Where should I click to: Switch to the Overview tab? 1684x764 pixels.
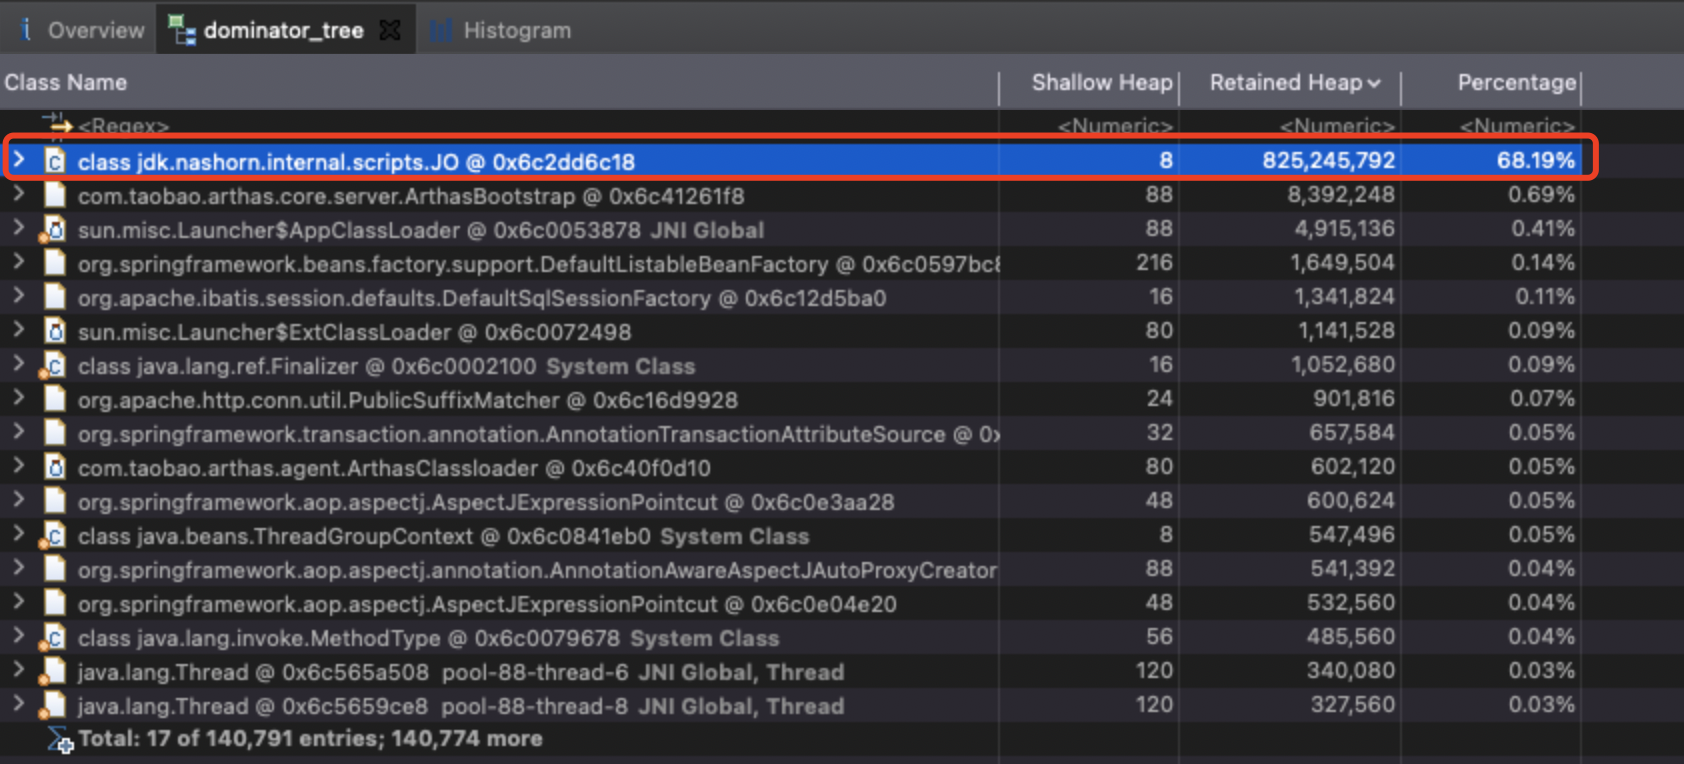coord(82,30)
